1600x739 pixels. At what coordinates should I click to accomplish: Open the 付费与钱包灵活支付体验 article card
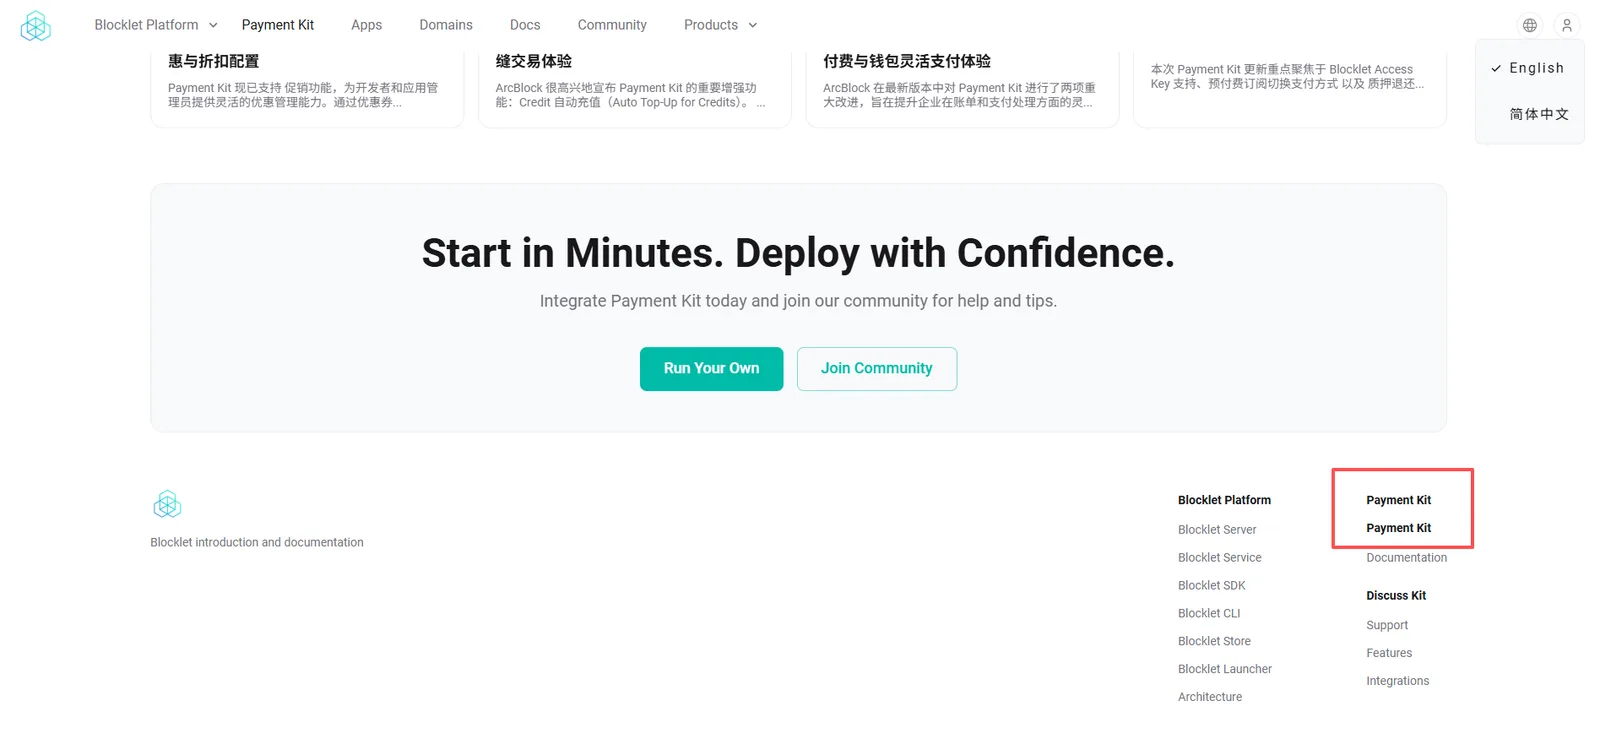coord(962,89)
